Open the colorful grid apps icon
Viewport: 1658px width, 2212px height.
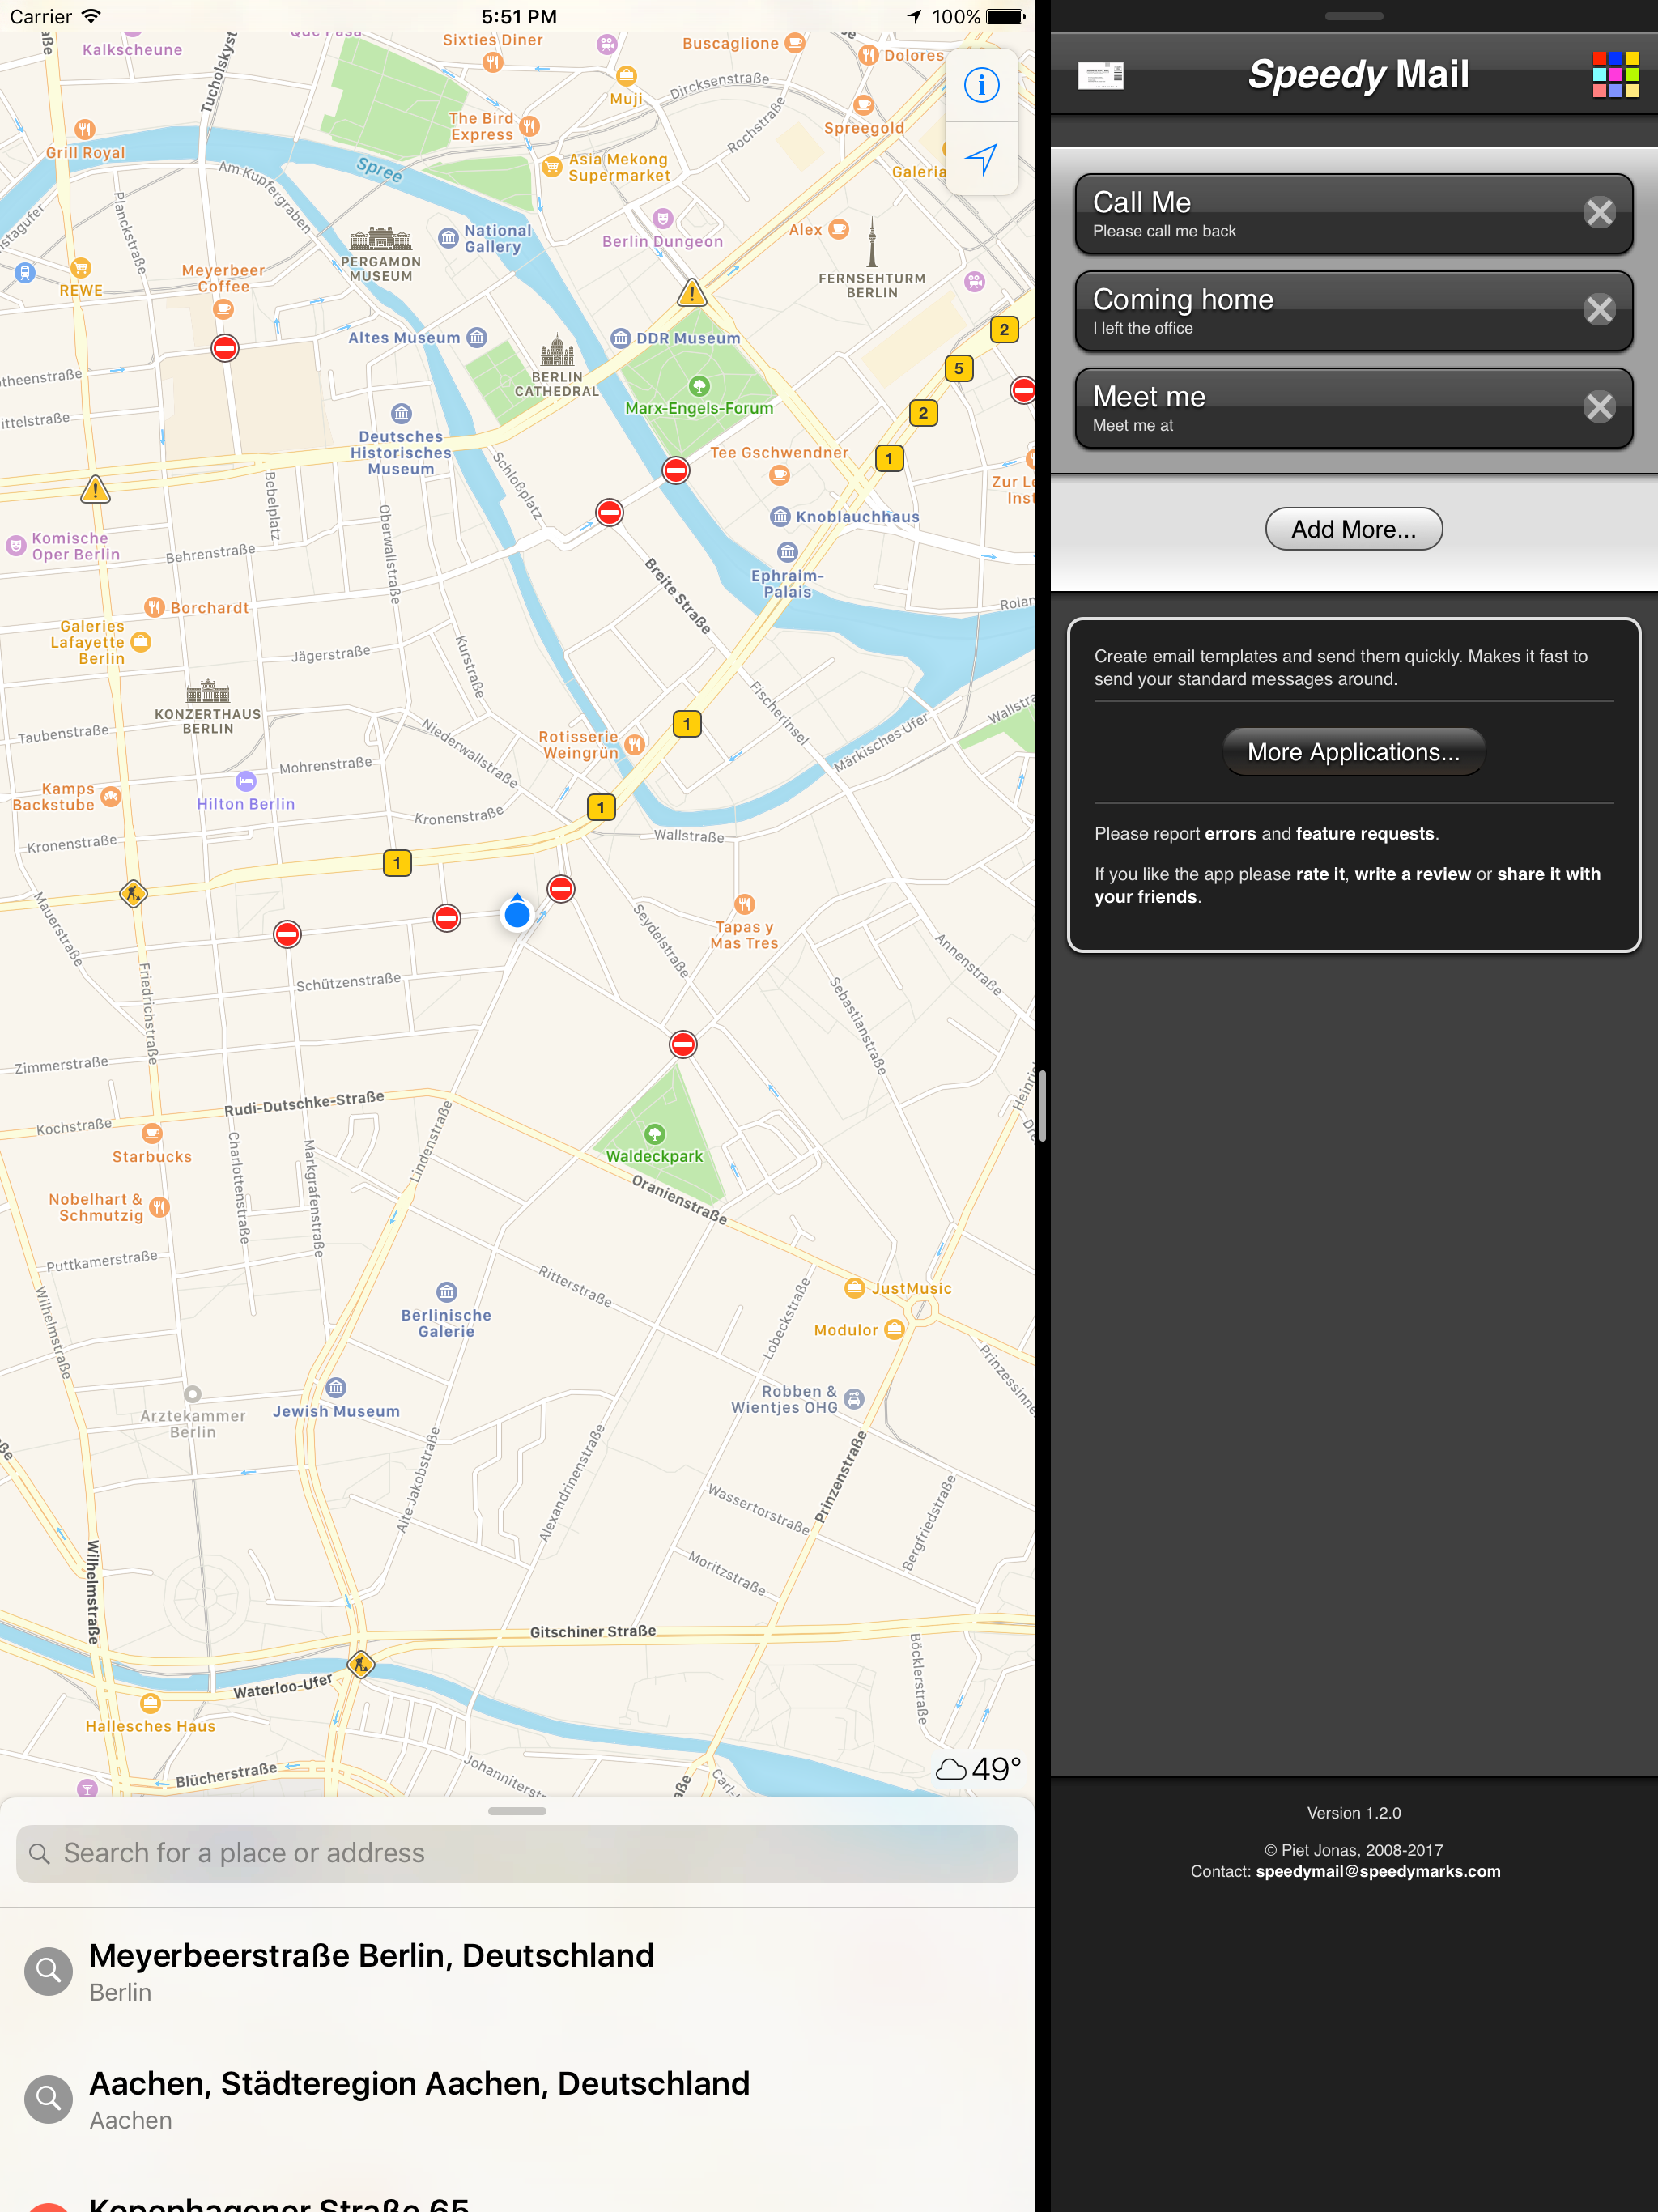click(1615, 75)
